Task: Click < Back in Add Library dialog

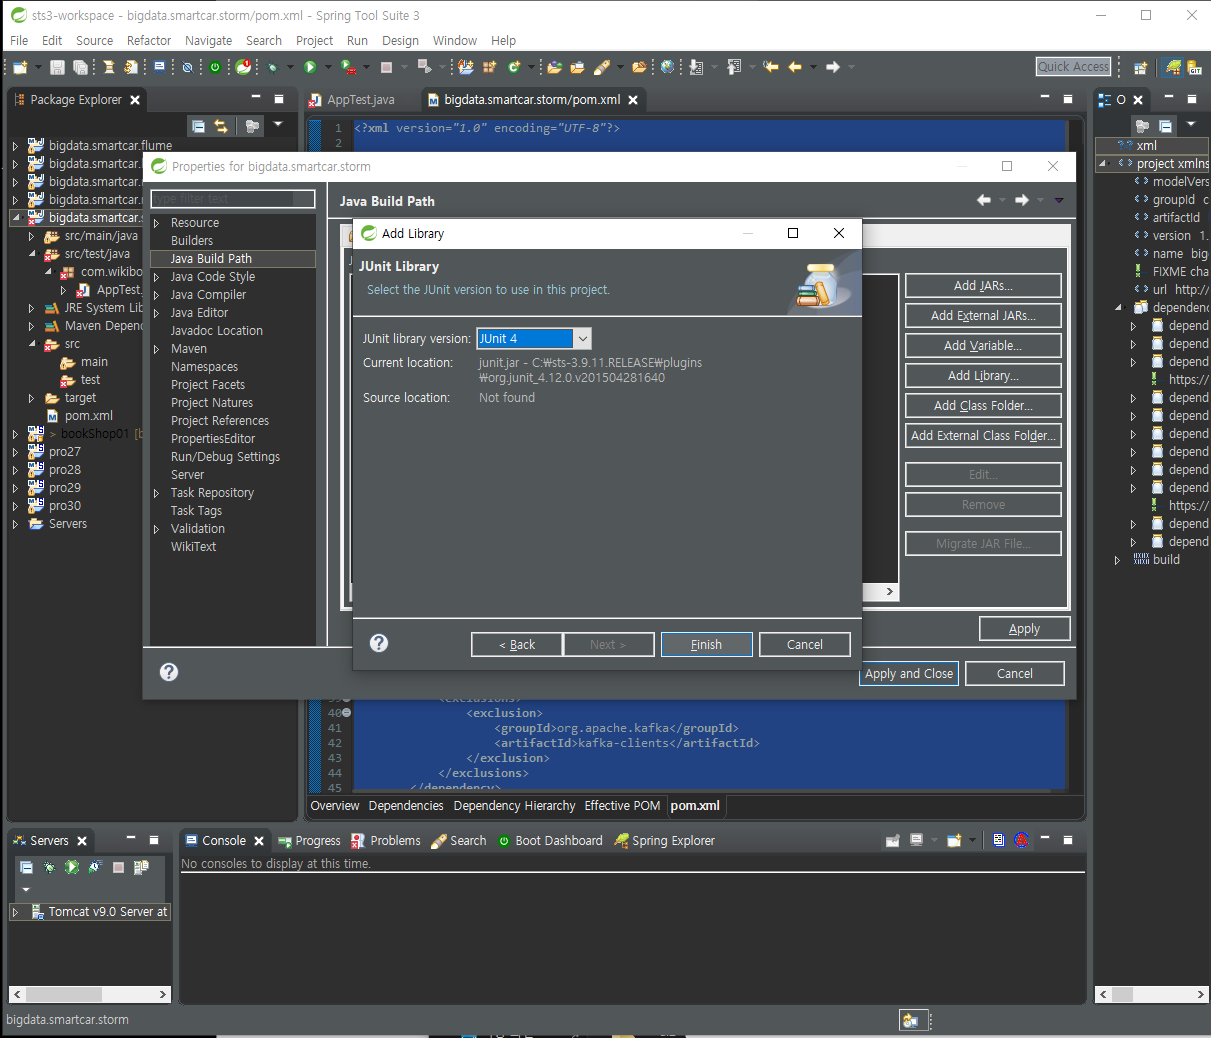Action: pos(516,645)
